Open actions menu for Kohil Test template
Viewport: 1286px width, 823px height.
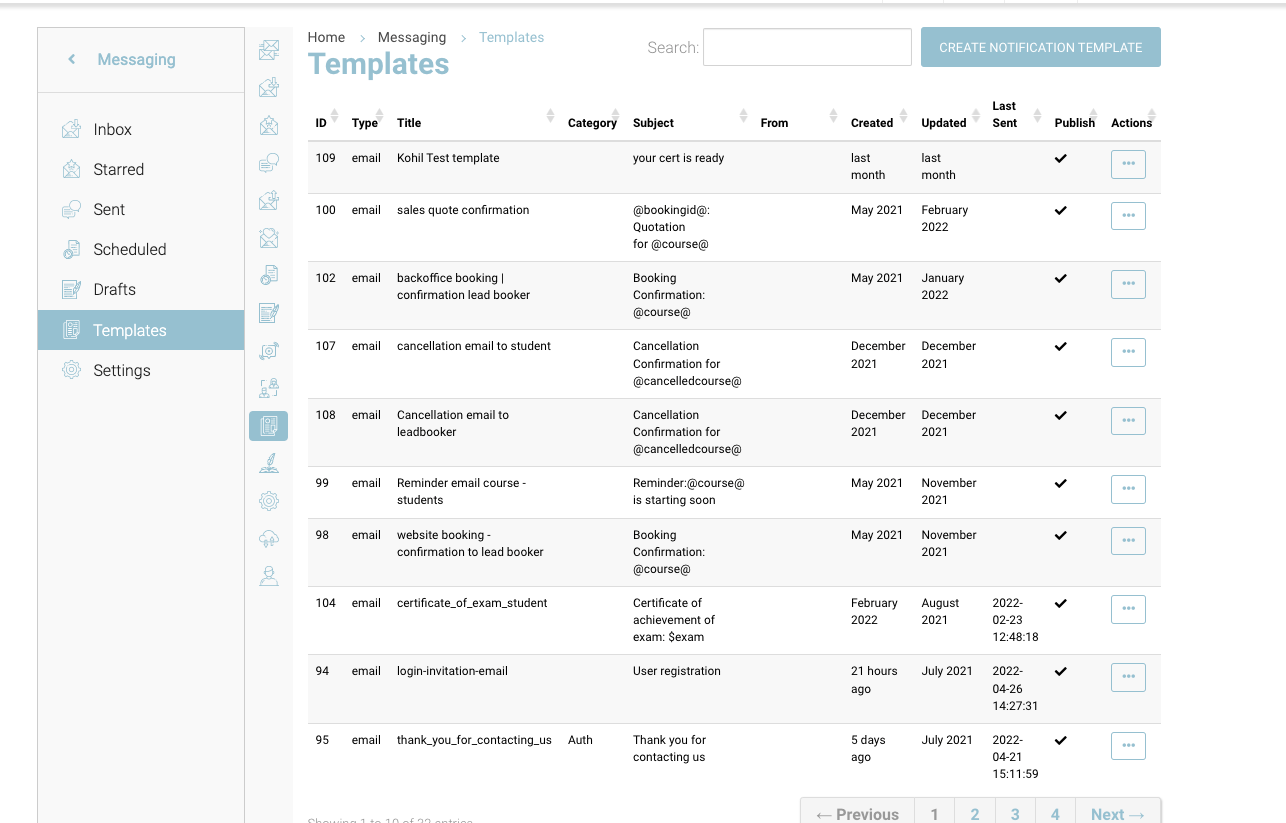(x=1128, y=164)
